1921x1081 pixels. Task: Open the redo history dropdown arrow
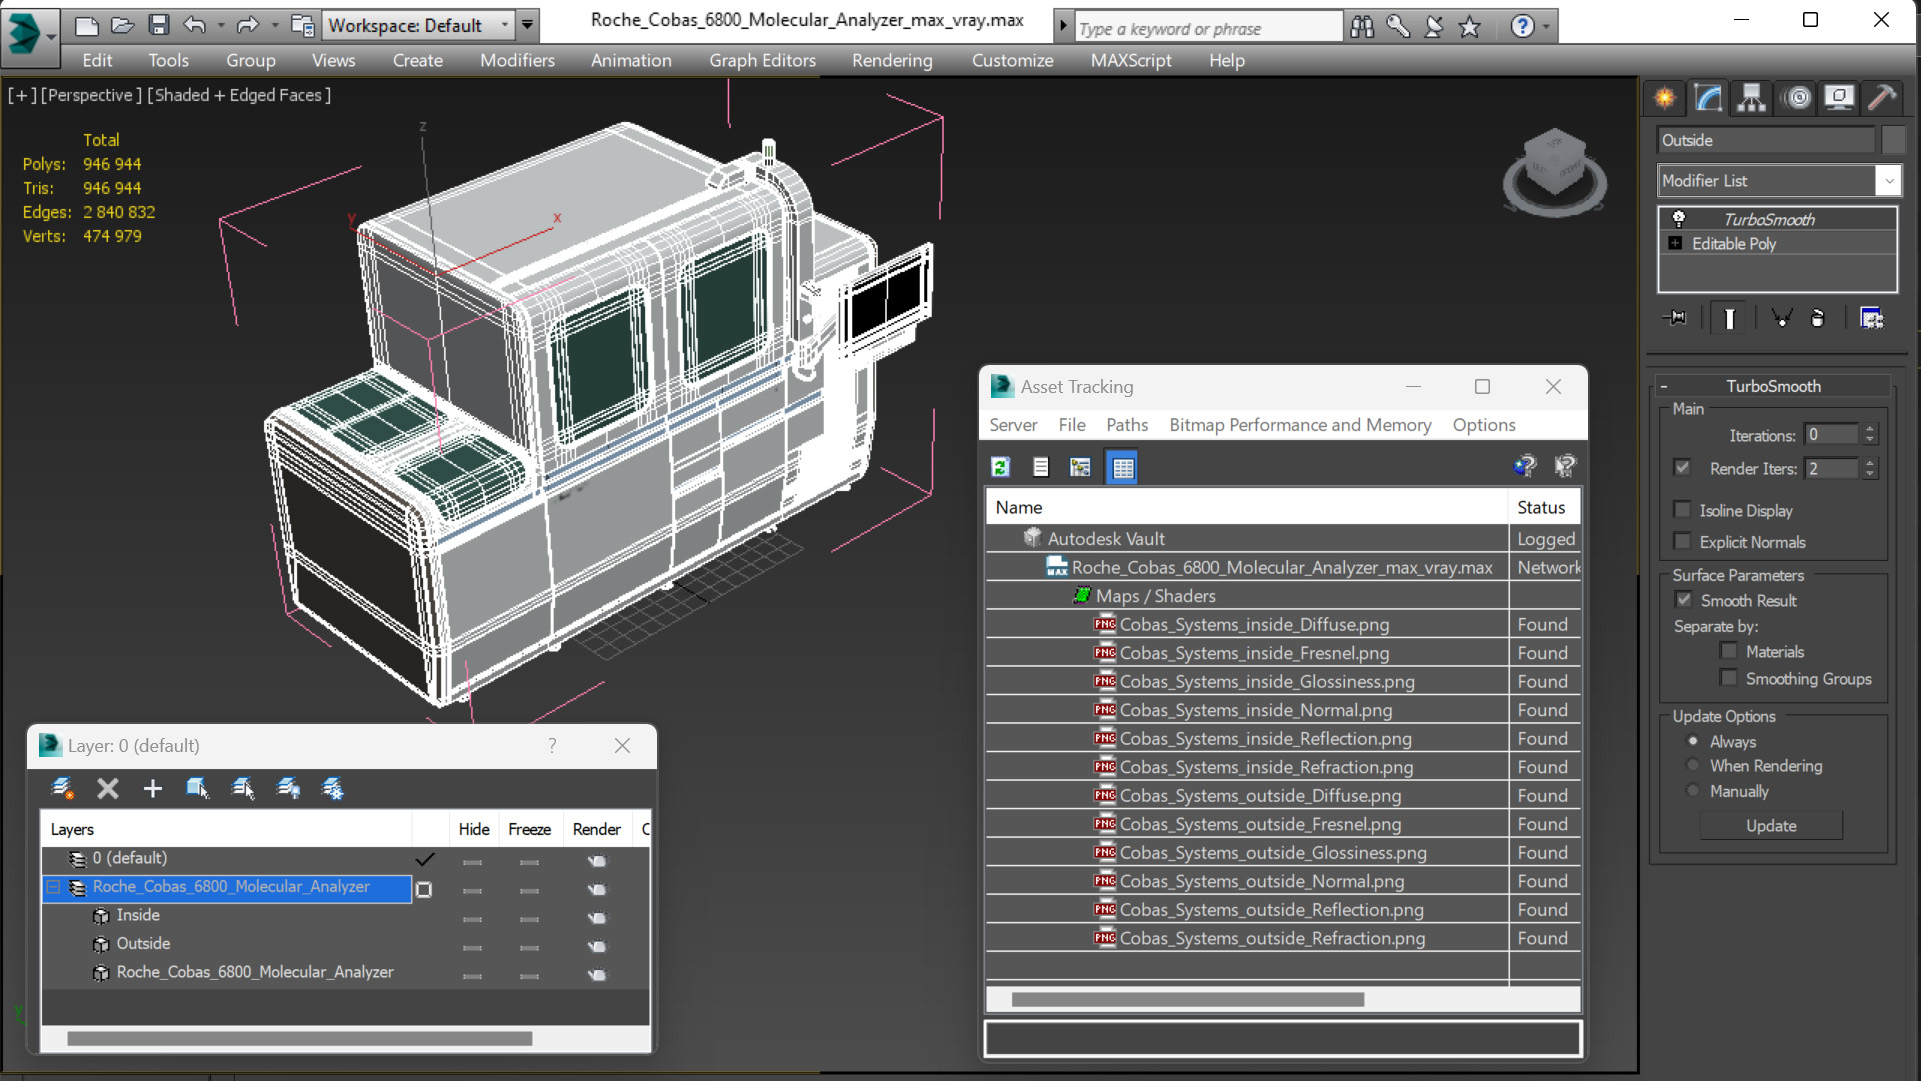[x=274, y=25]
